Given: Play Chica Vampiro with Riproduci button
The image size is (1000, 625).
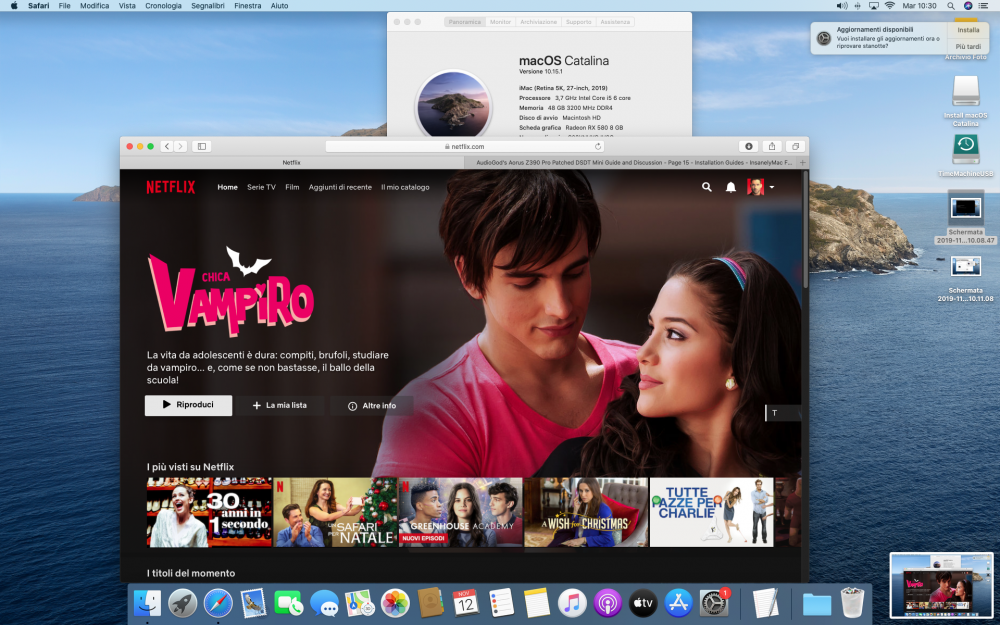Looking at the screenshot, I should pyautogui.click(x=188, y=405).
